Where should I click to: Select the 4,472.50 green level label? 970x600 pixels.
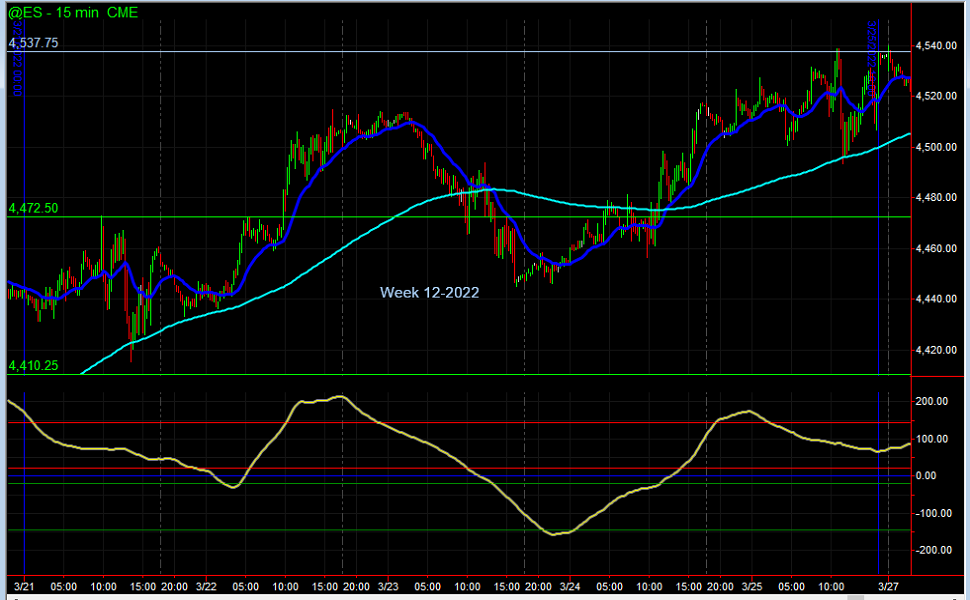pyautogui.click(x=33, y=208)
